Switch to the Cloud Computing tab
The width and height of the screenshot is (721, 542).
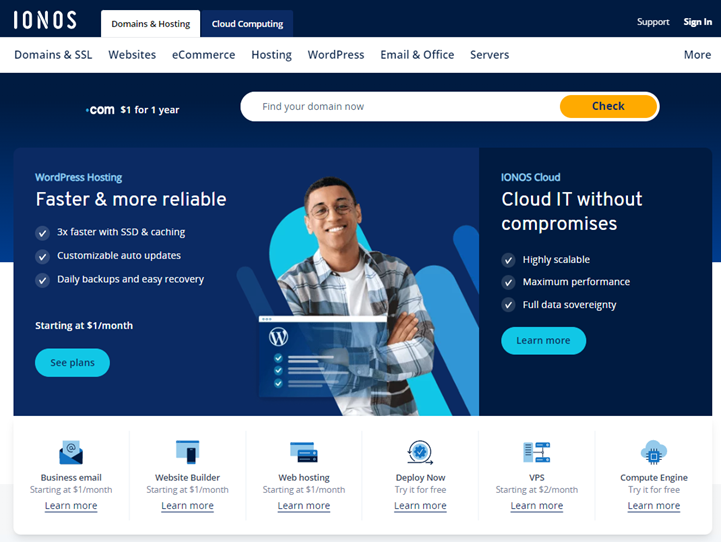[x=247, y=24]
